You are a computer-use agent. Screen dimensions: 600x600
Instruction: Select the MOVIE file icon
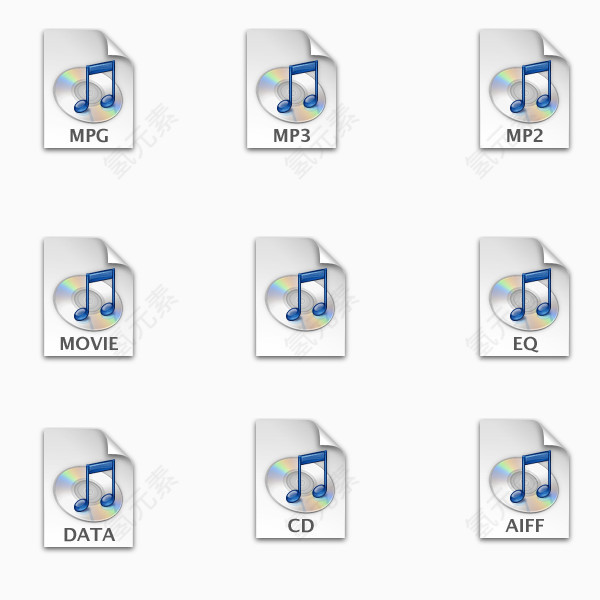point(88,297)
